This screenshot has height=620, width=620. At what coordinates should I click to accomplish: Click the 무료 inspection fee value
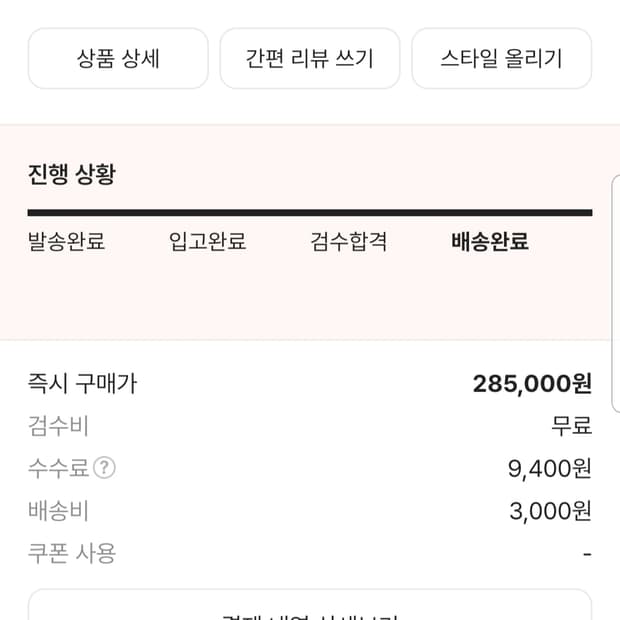pos(572,426)
